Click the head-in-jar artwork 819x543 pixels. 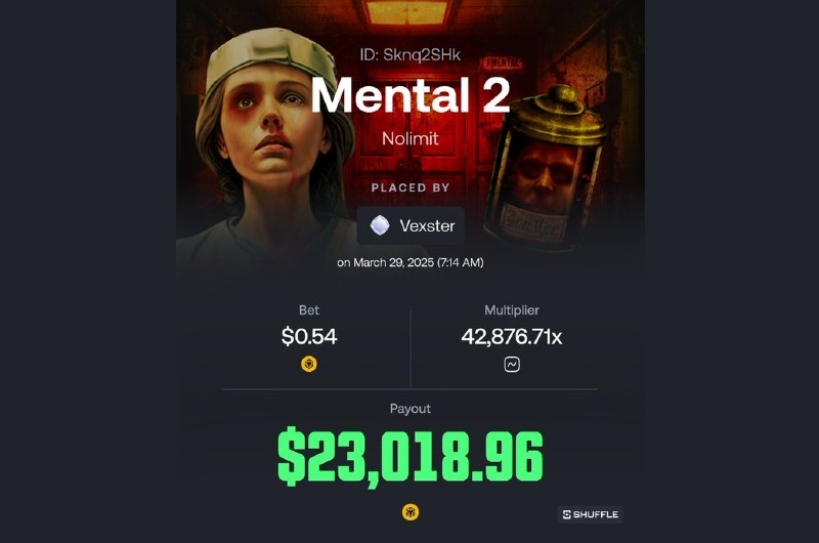click(546, 167)
